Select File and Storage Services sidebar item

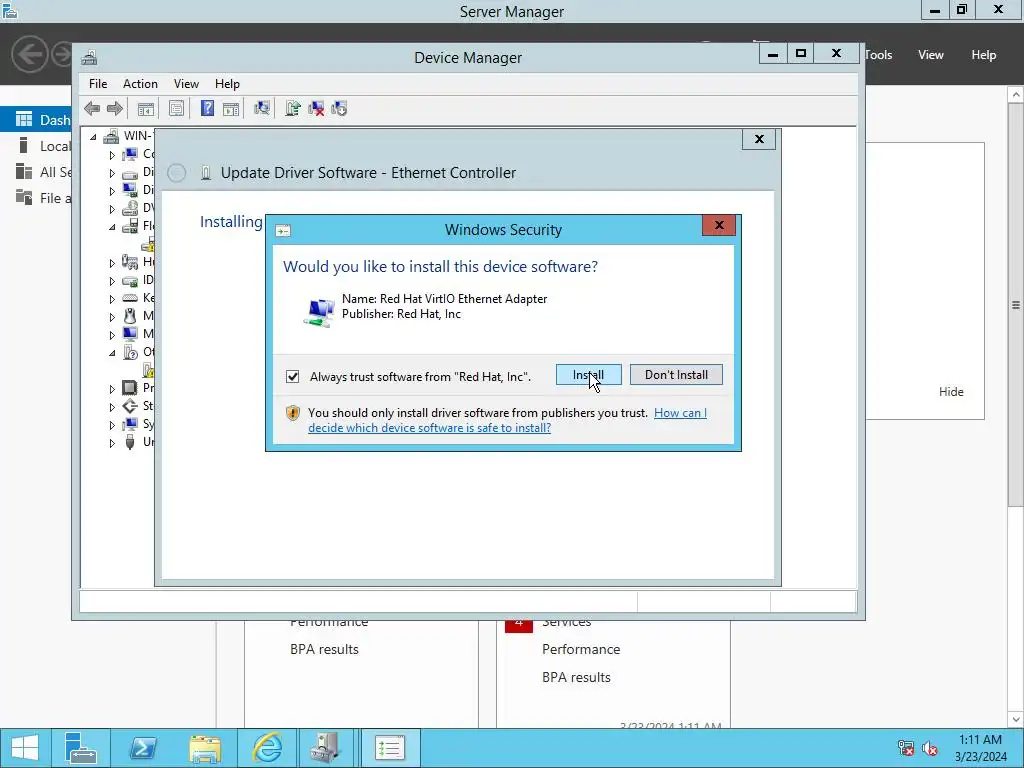36,198
